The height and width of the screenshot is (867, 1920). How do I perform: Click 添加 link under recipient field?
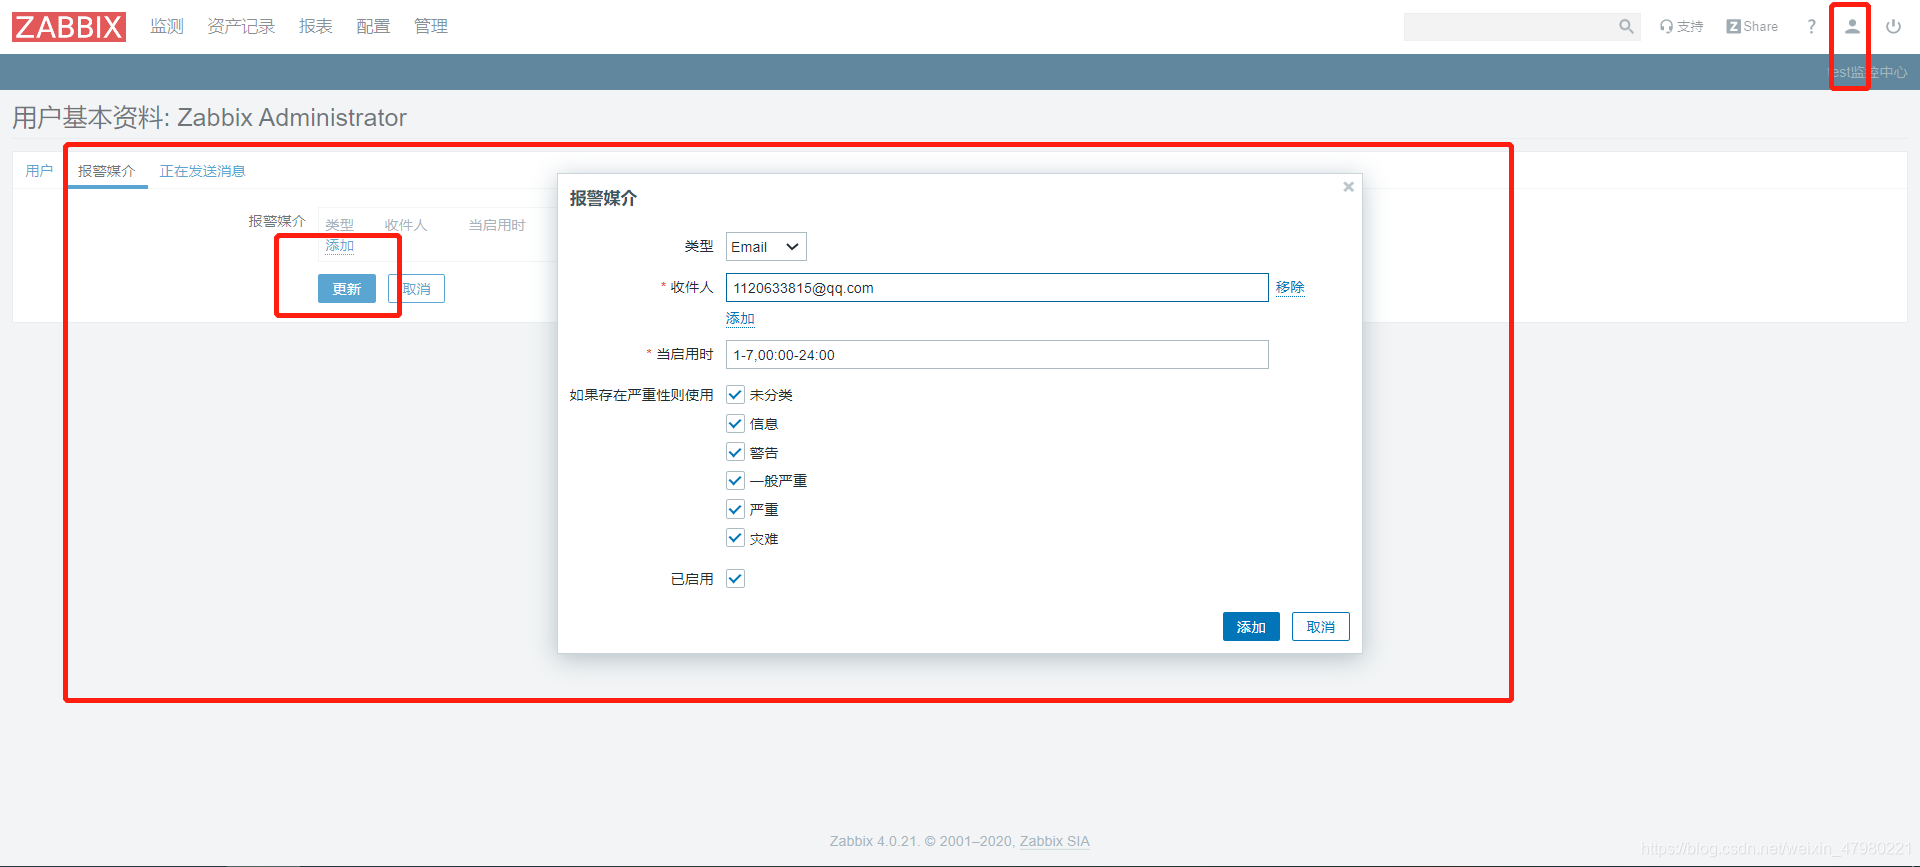[740, 319]
